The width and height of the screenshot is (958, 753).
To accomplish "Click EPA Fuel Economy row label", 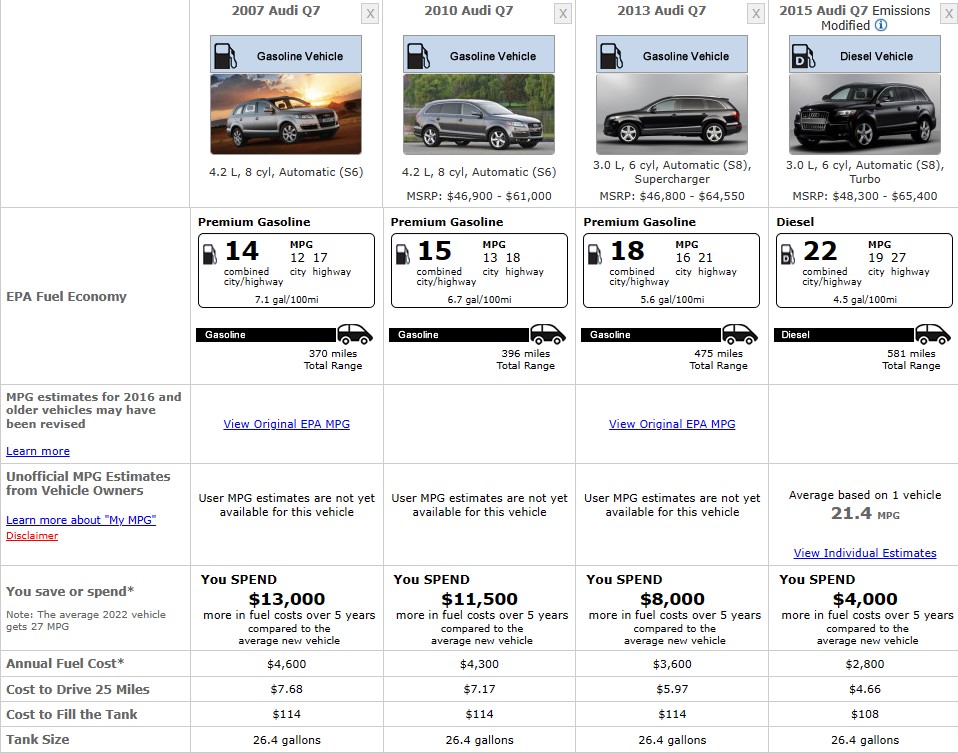I will 67,296.
